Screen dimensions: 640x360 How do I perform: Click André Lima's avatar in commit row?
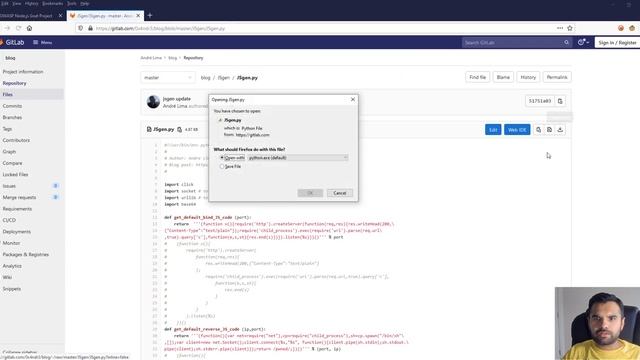[x=153, y=102]
